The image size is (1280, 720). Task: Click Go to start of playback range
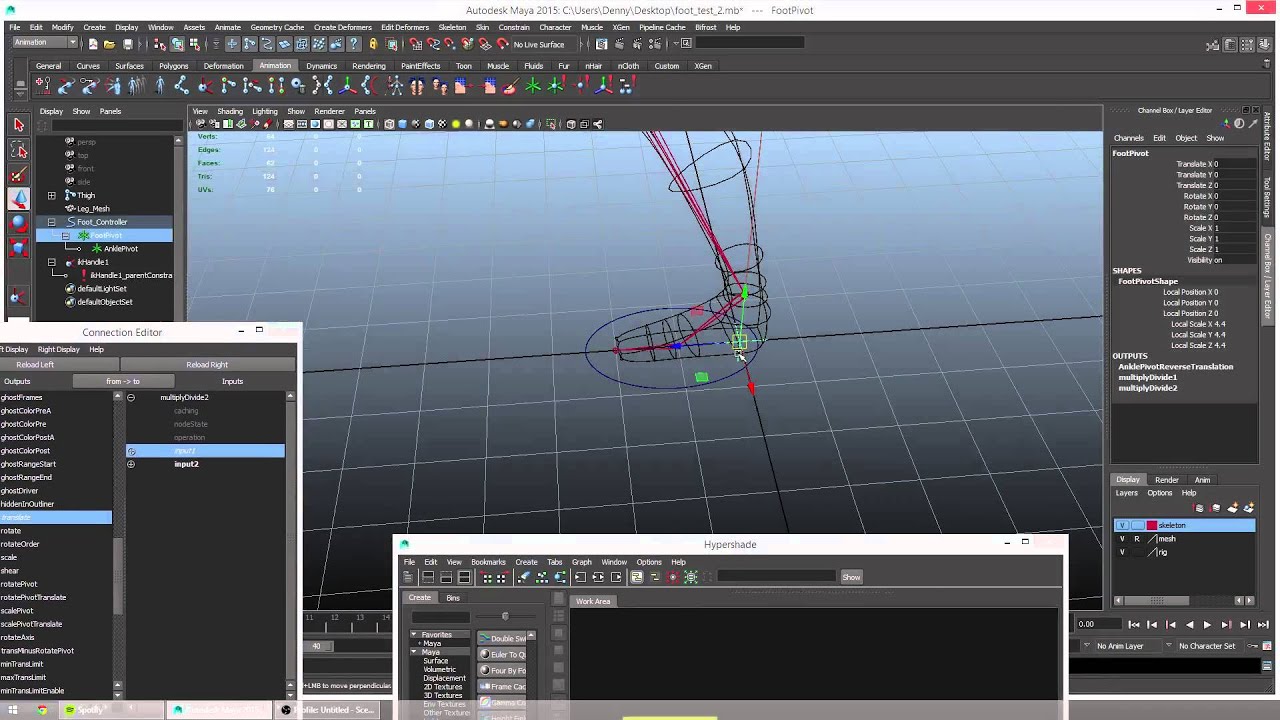coord(1133,625)
